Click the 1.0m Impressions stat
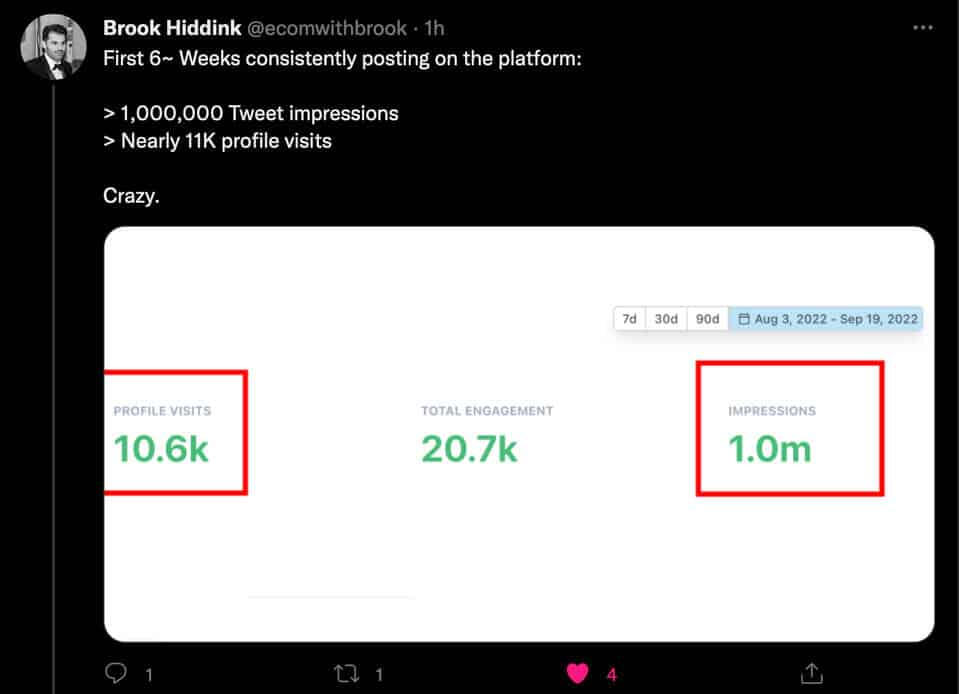This screenshot has width=959, height=694. 770,448
